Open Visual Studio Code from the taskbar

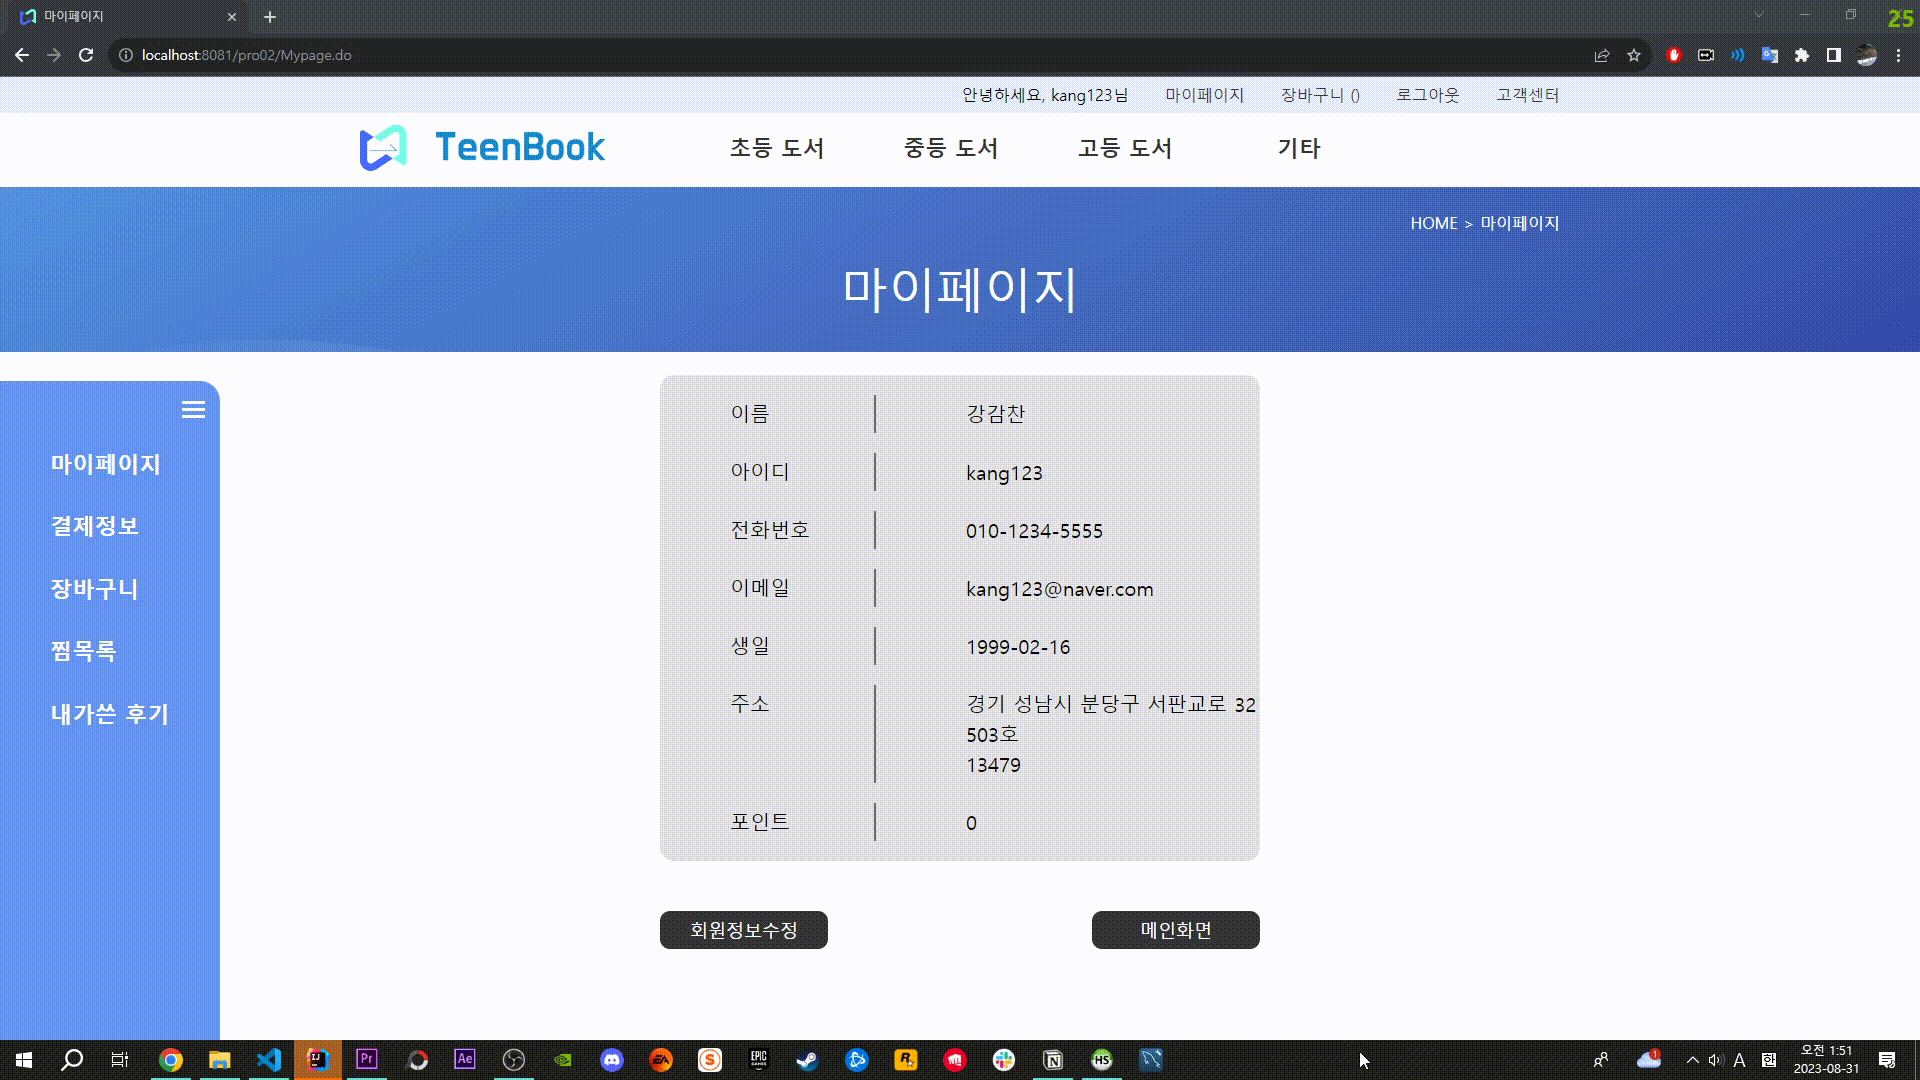(x=269, y=1060)
